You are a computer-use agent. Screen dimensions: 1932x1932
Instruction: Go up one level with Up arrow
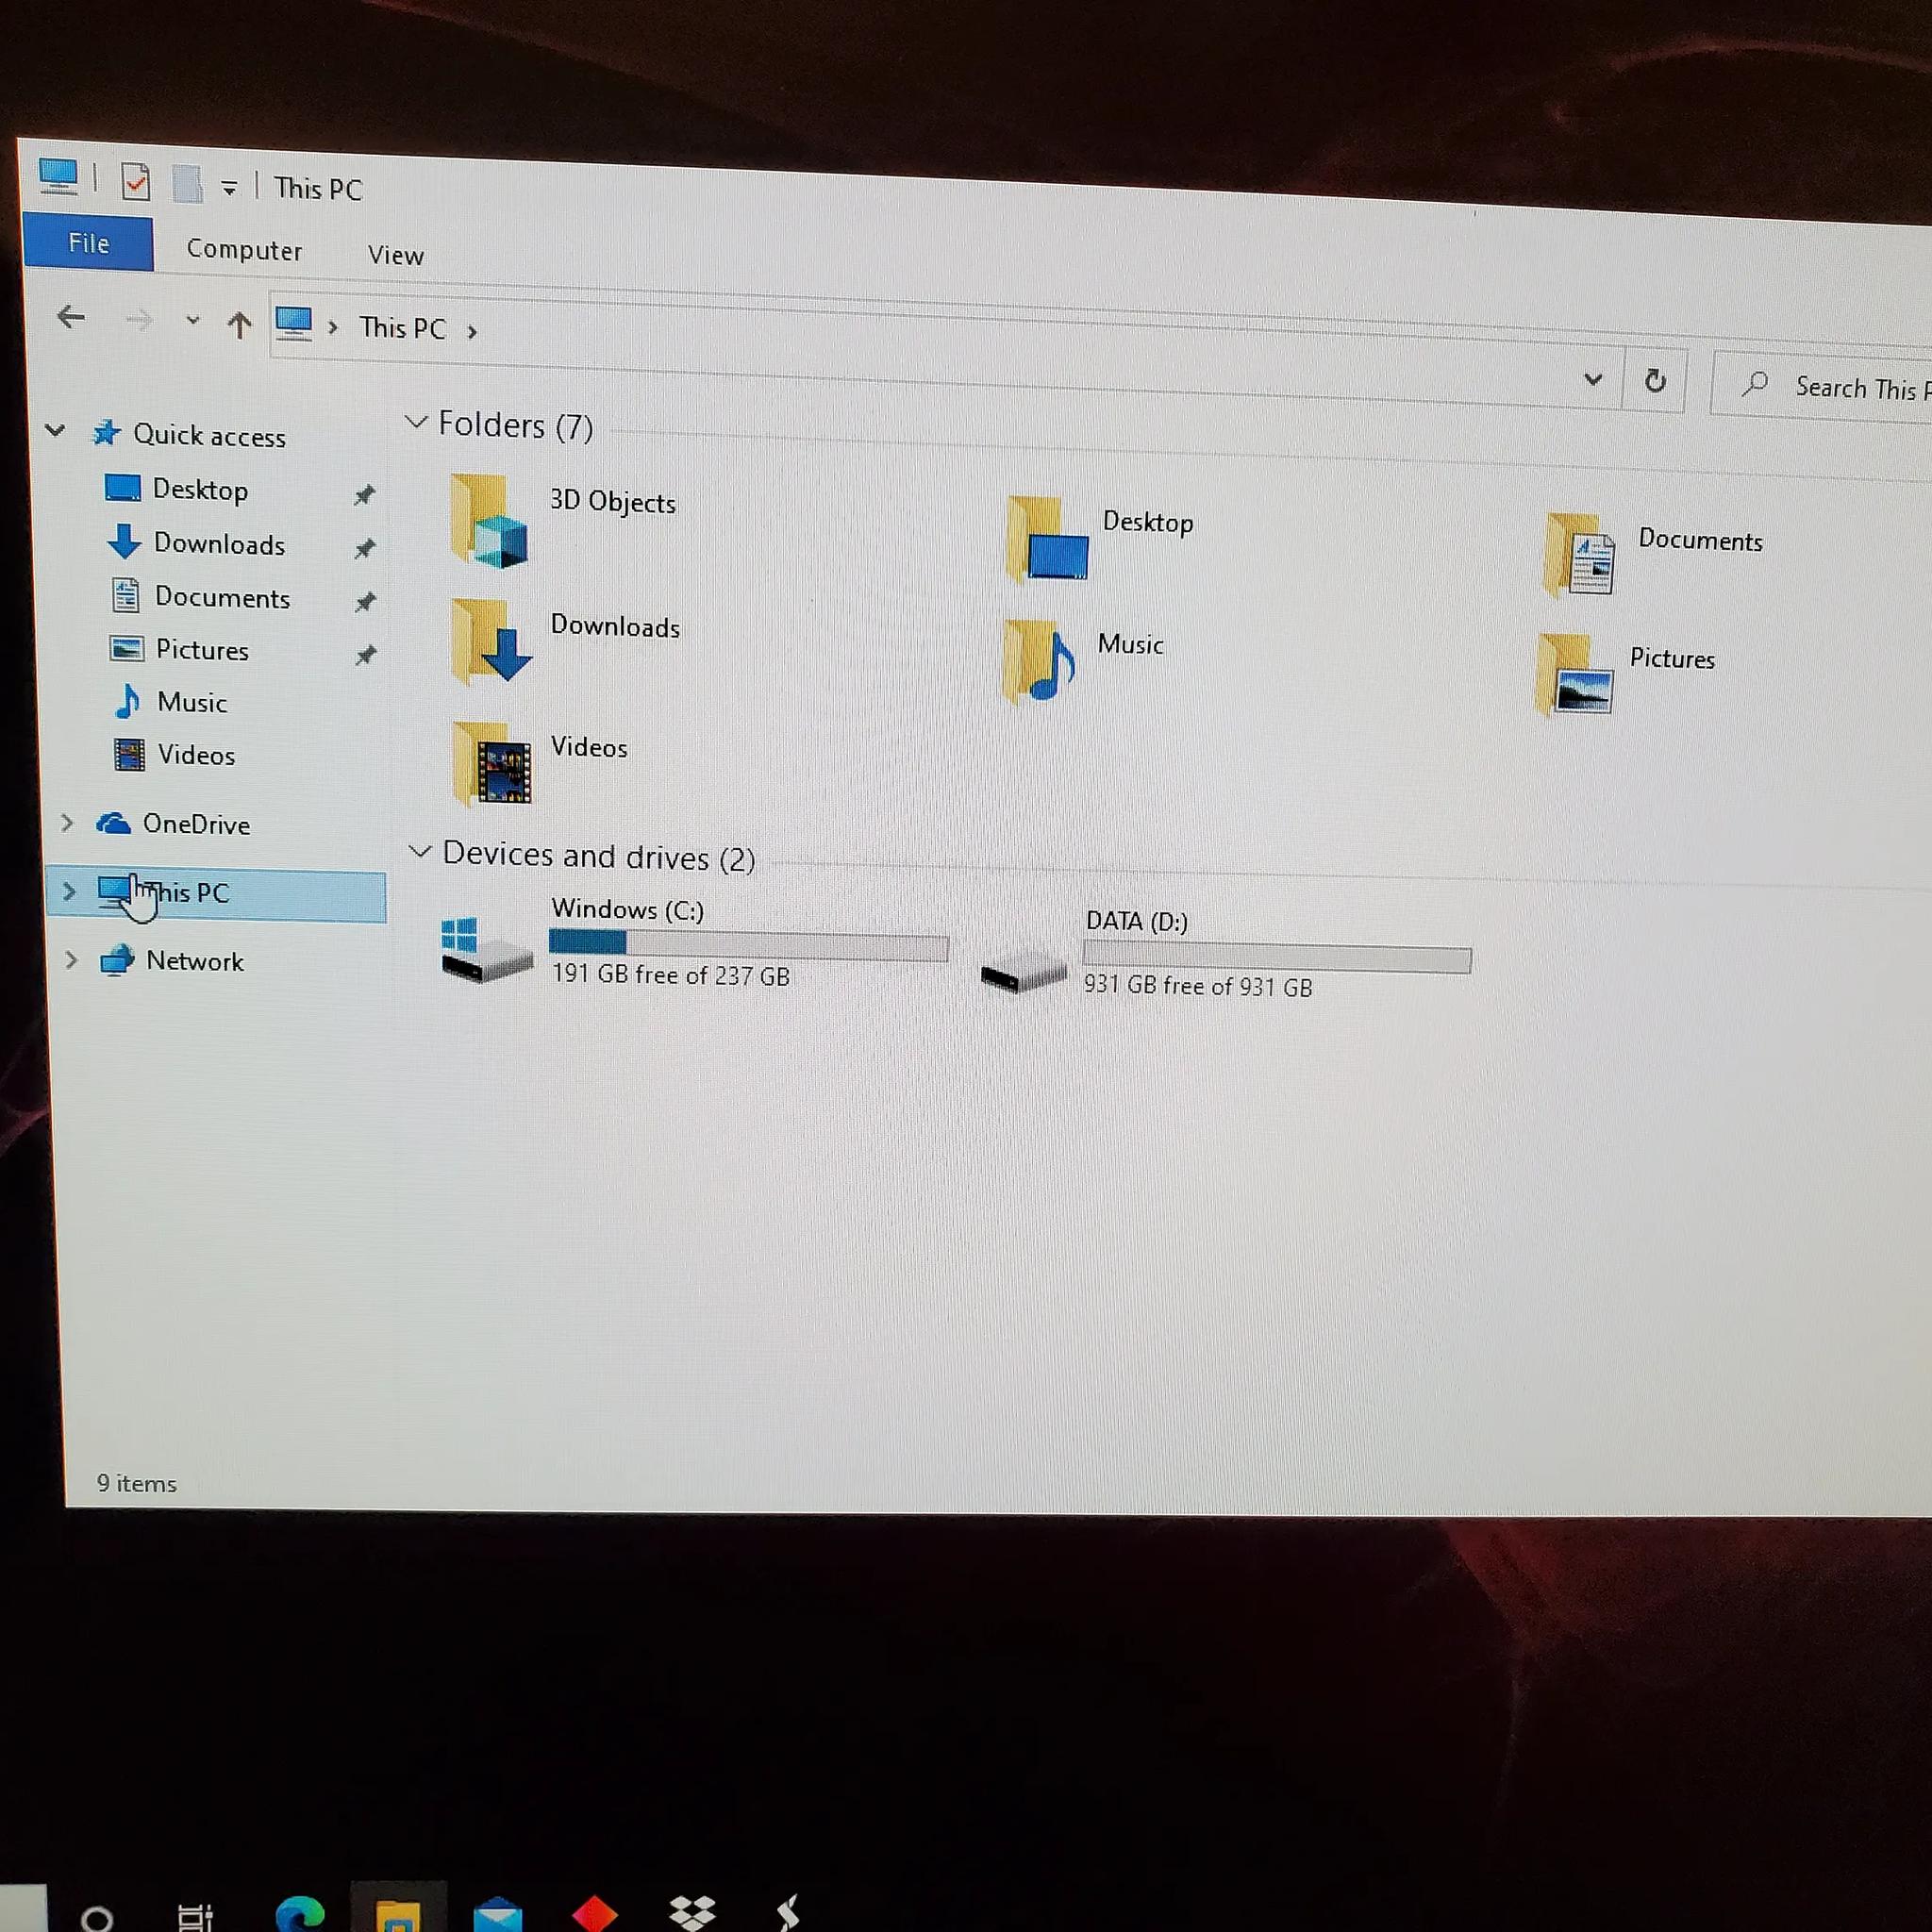[239, 324]
